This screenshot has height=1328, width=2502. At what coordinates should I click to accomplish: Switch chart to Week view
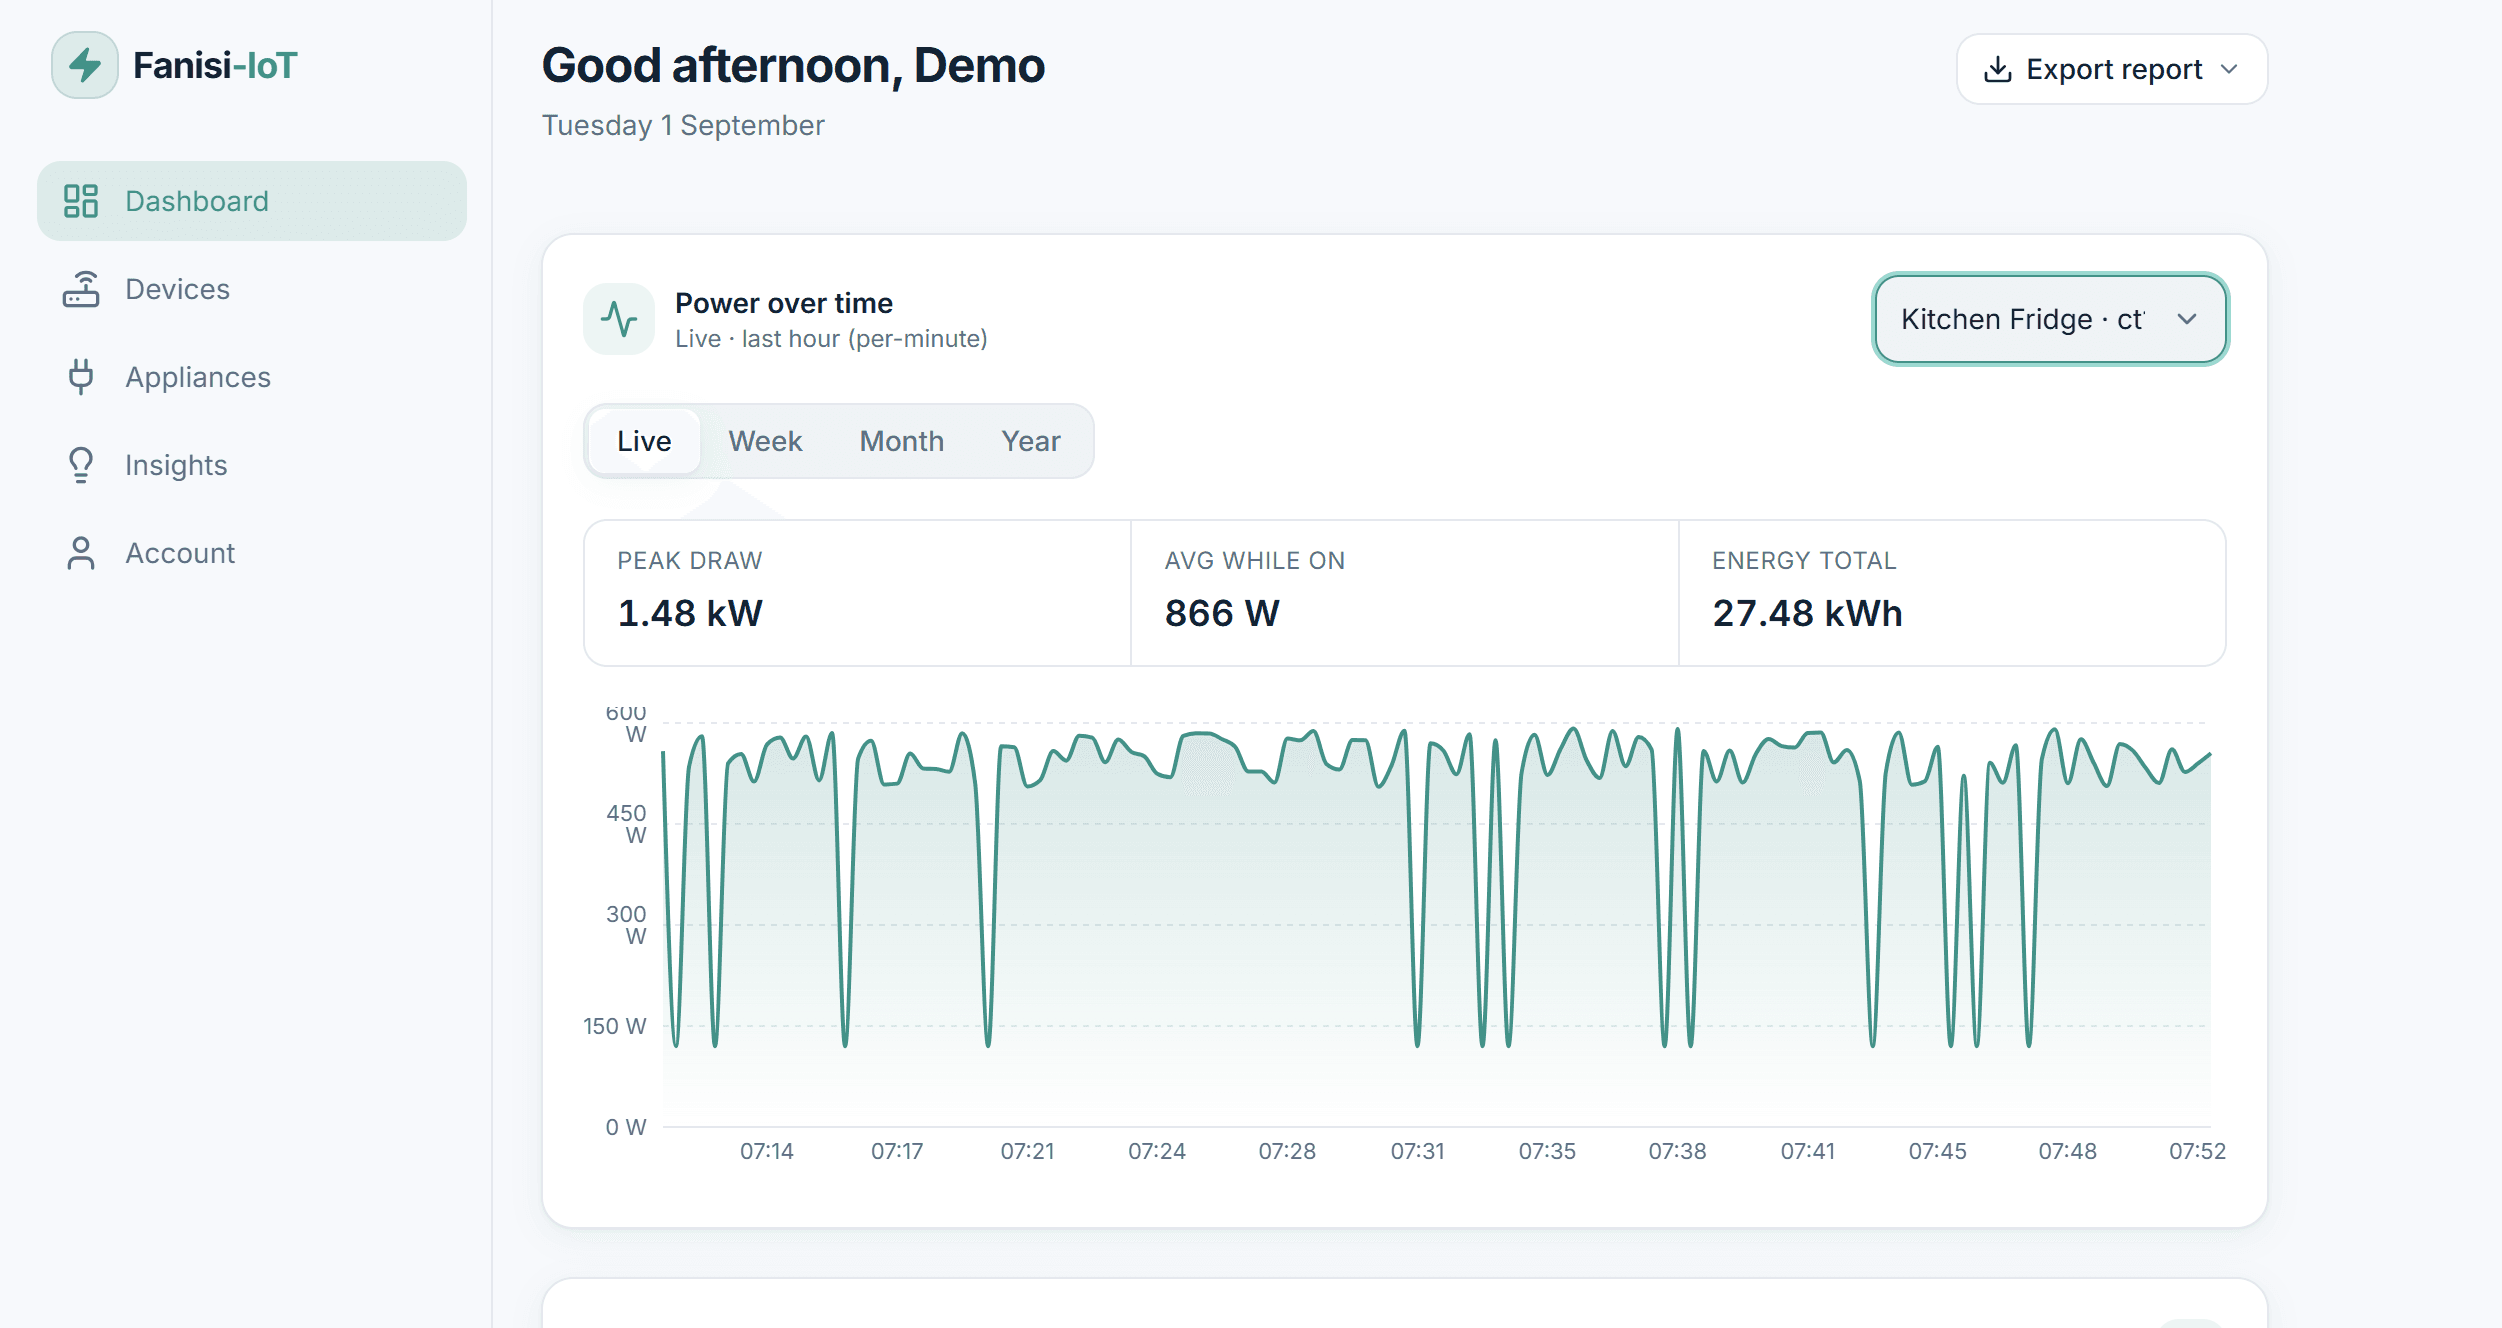point(765,441)
